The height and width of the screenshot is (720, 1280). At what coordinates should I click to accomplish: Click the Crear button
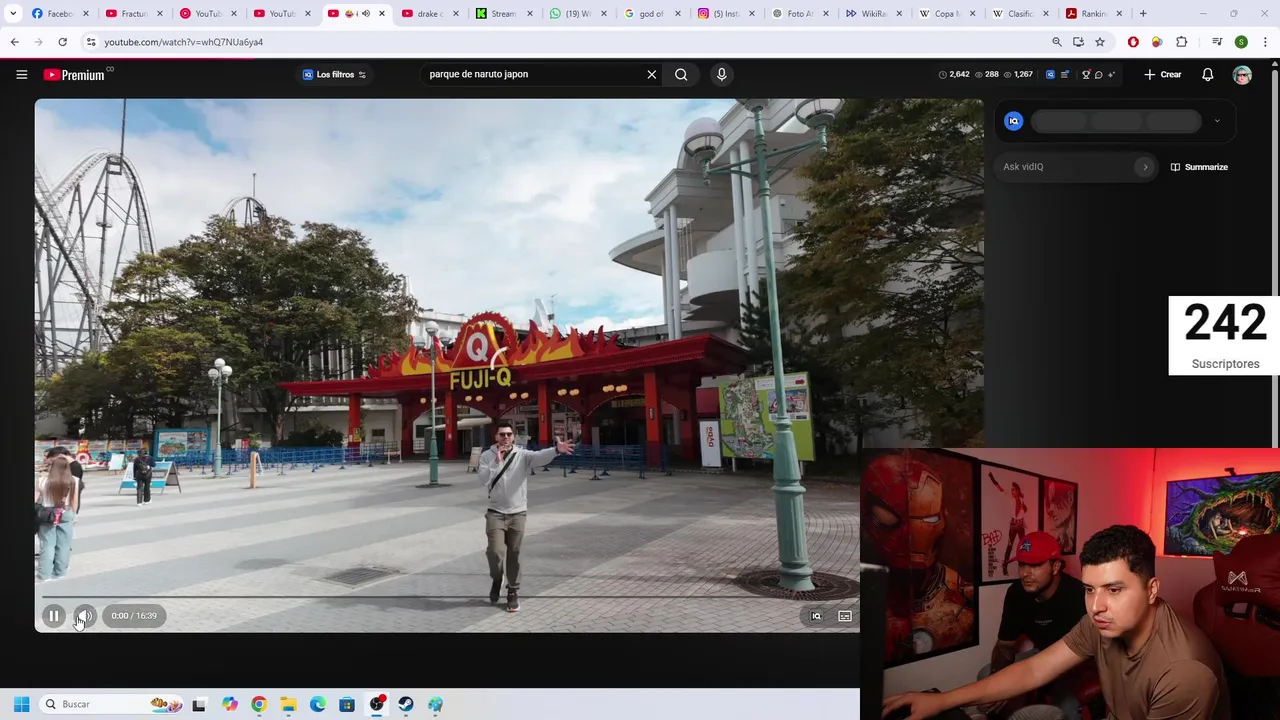(1163, 74)
